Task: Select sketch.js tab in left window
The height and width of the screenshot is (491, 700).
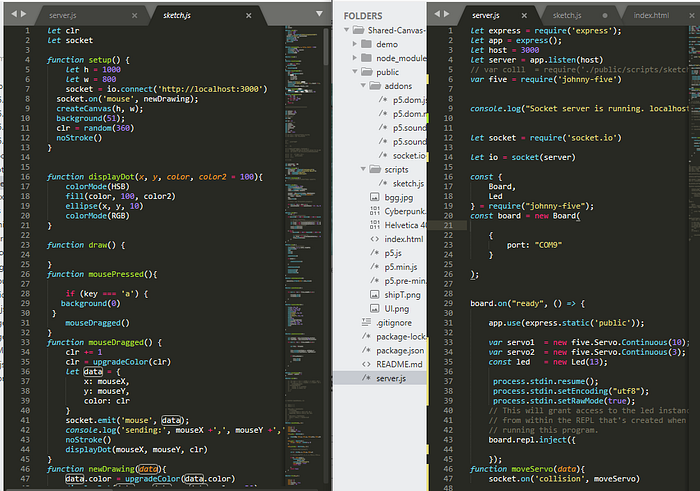Action: (x=177, y=16)
